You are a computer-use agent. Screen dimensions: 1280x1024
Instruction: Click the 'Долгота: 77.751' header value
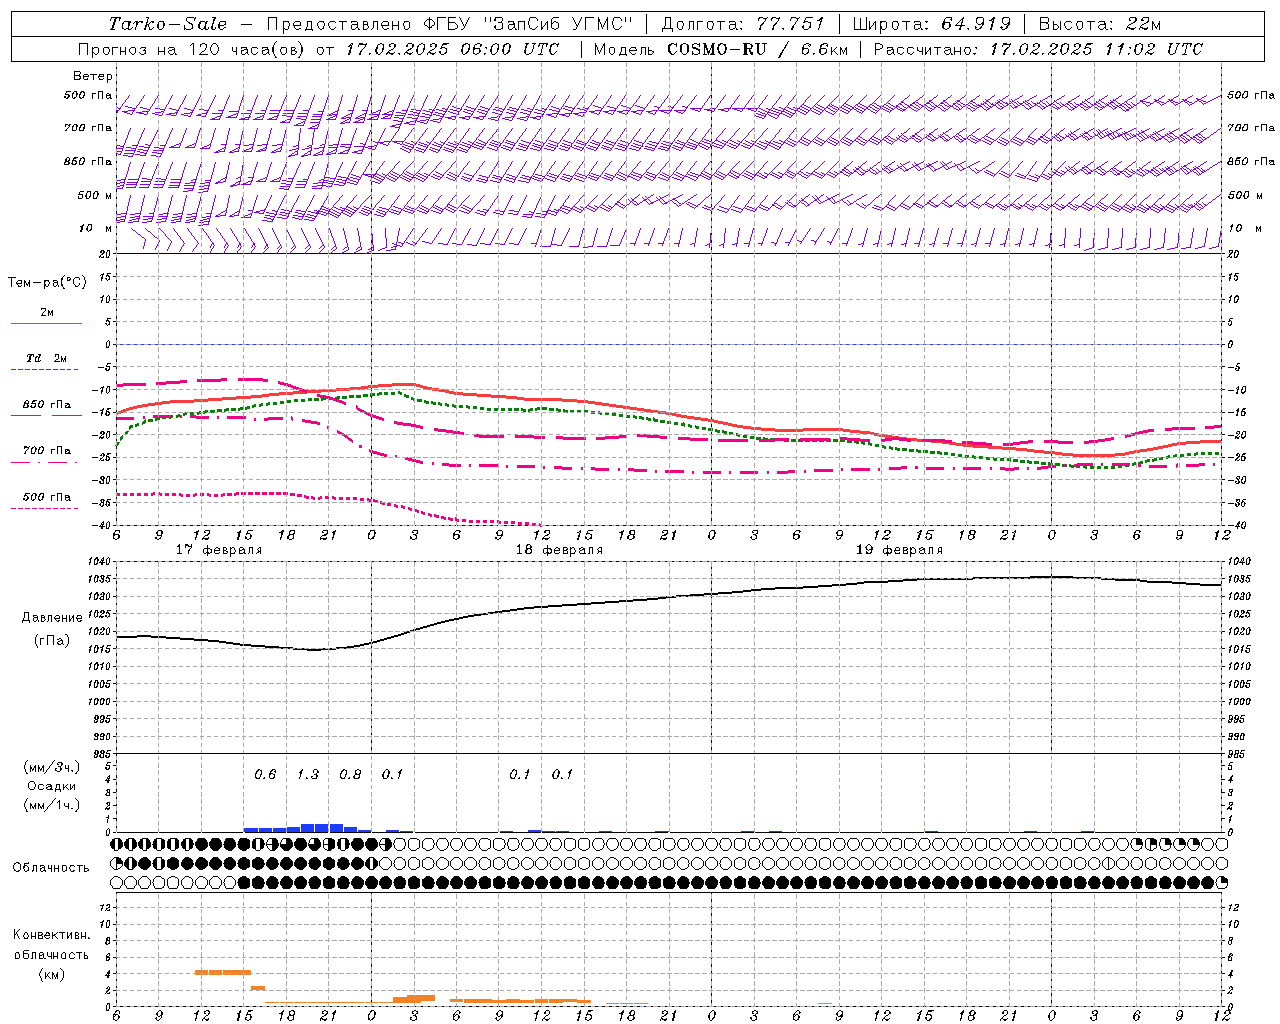tap(743, 24)
